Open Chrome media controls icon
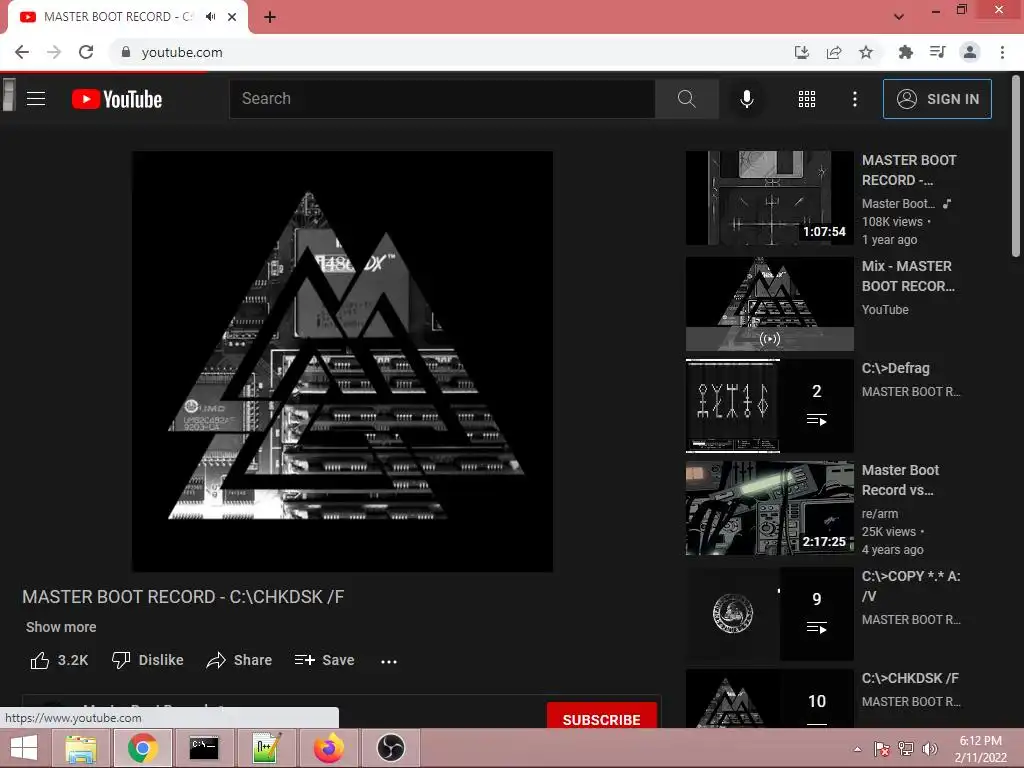Screen dimensions: 1024x768 tap(937, 52)
